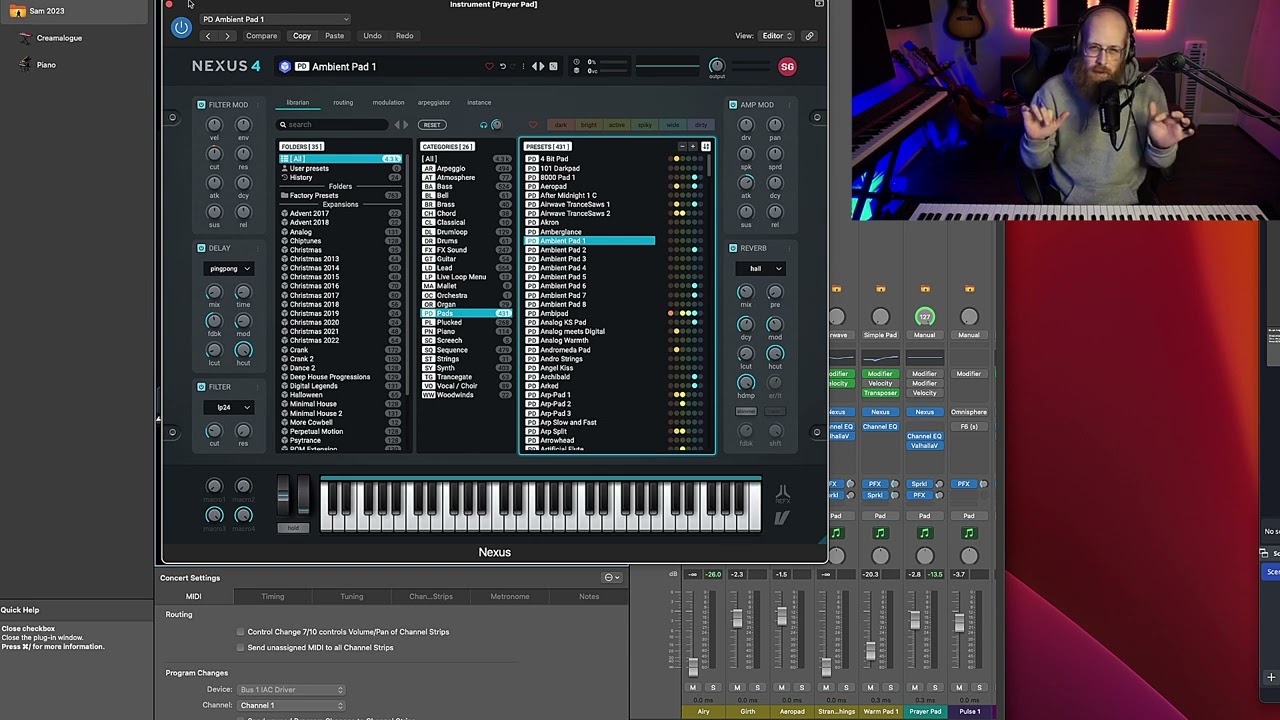Solo the Prayer Pad channel strip
1280x720 pixels.
pos(934,688)
